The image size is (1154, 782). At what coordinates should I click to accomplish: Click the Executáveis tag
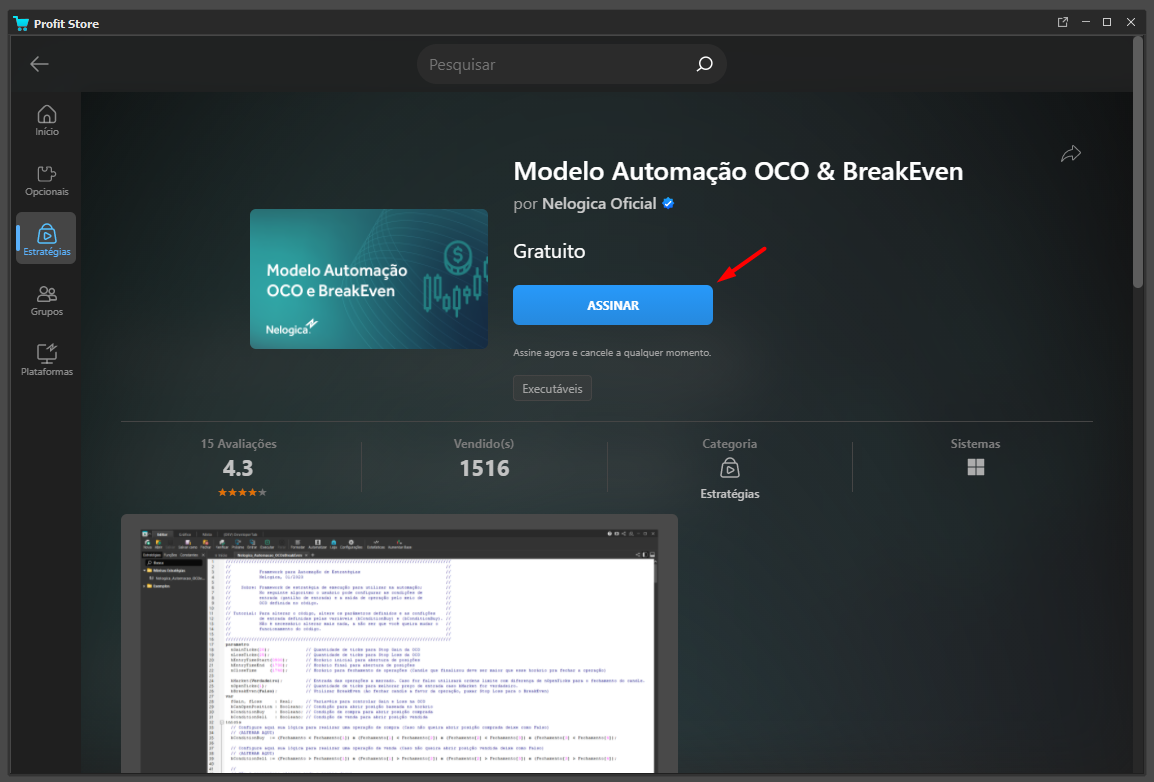click(552, 388)
